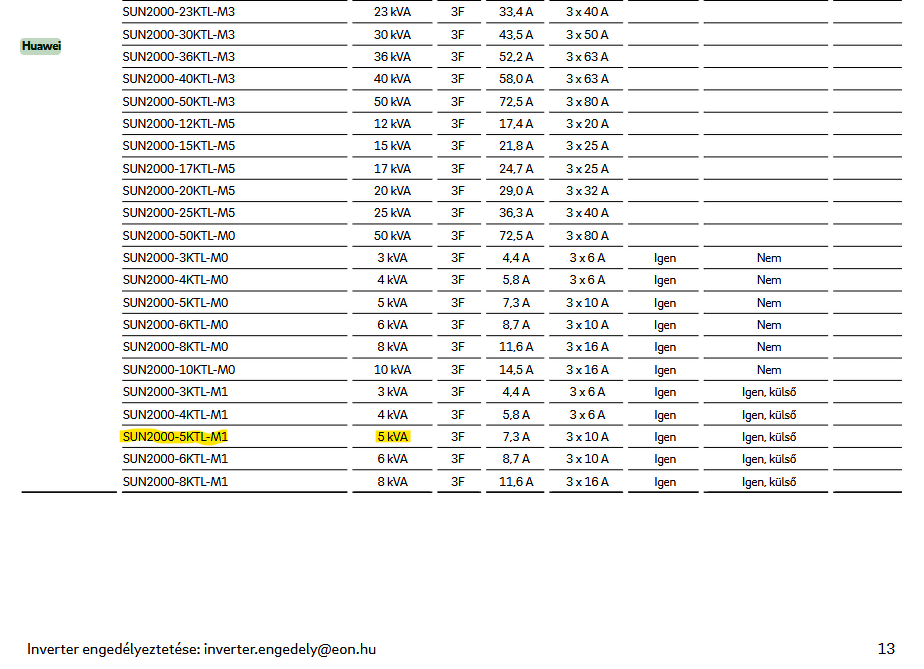This screenshot has height=669, width=924.
Task: Click SUN2000-5KTL-M0 model cell
Action: coord(175,303)
